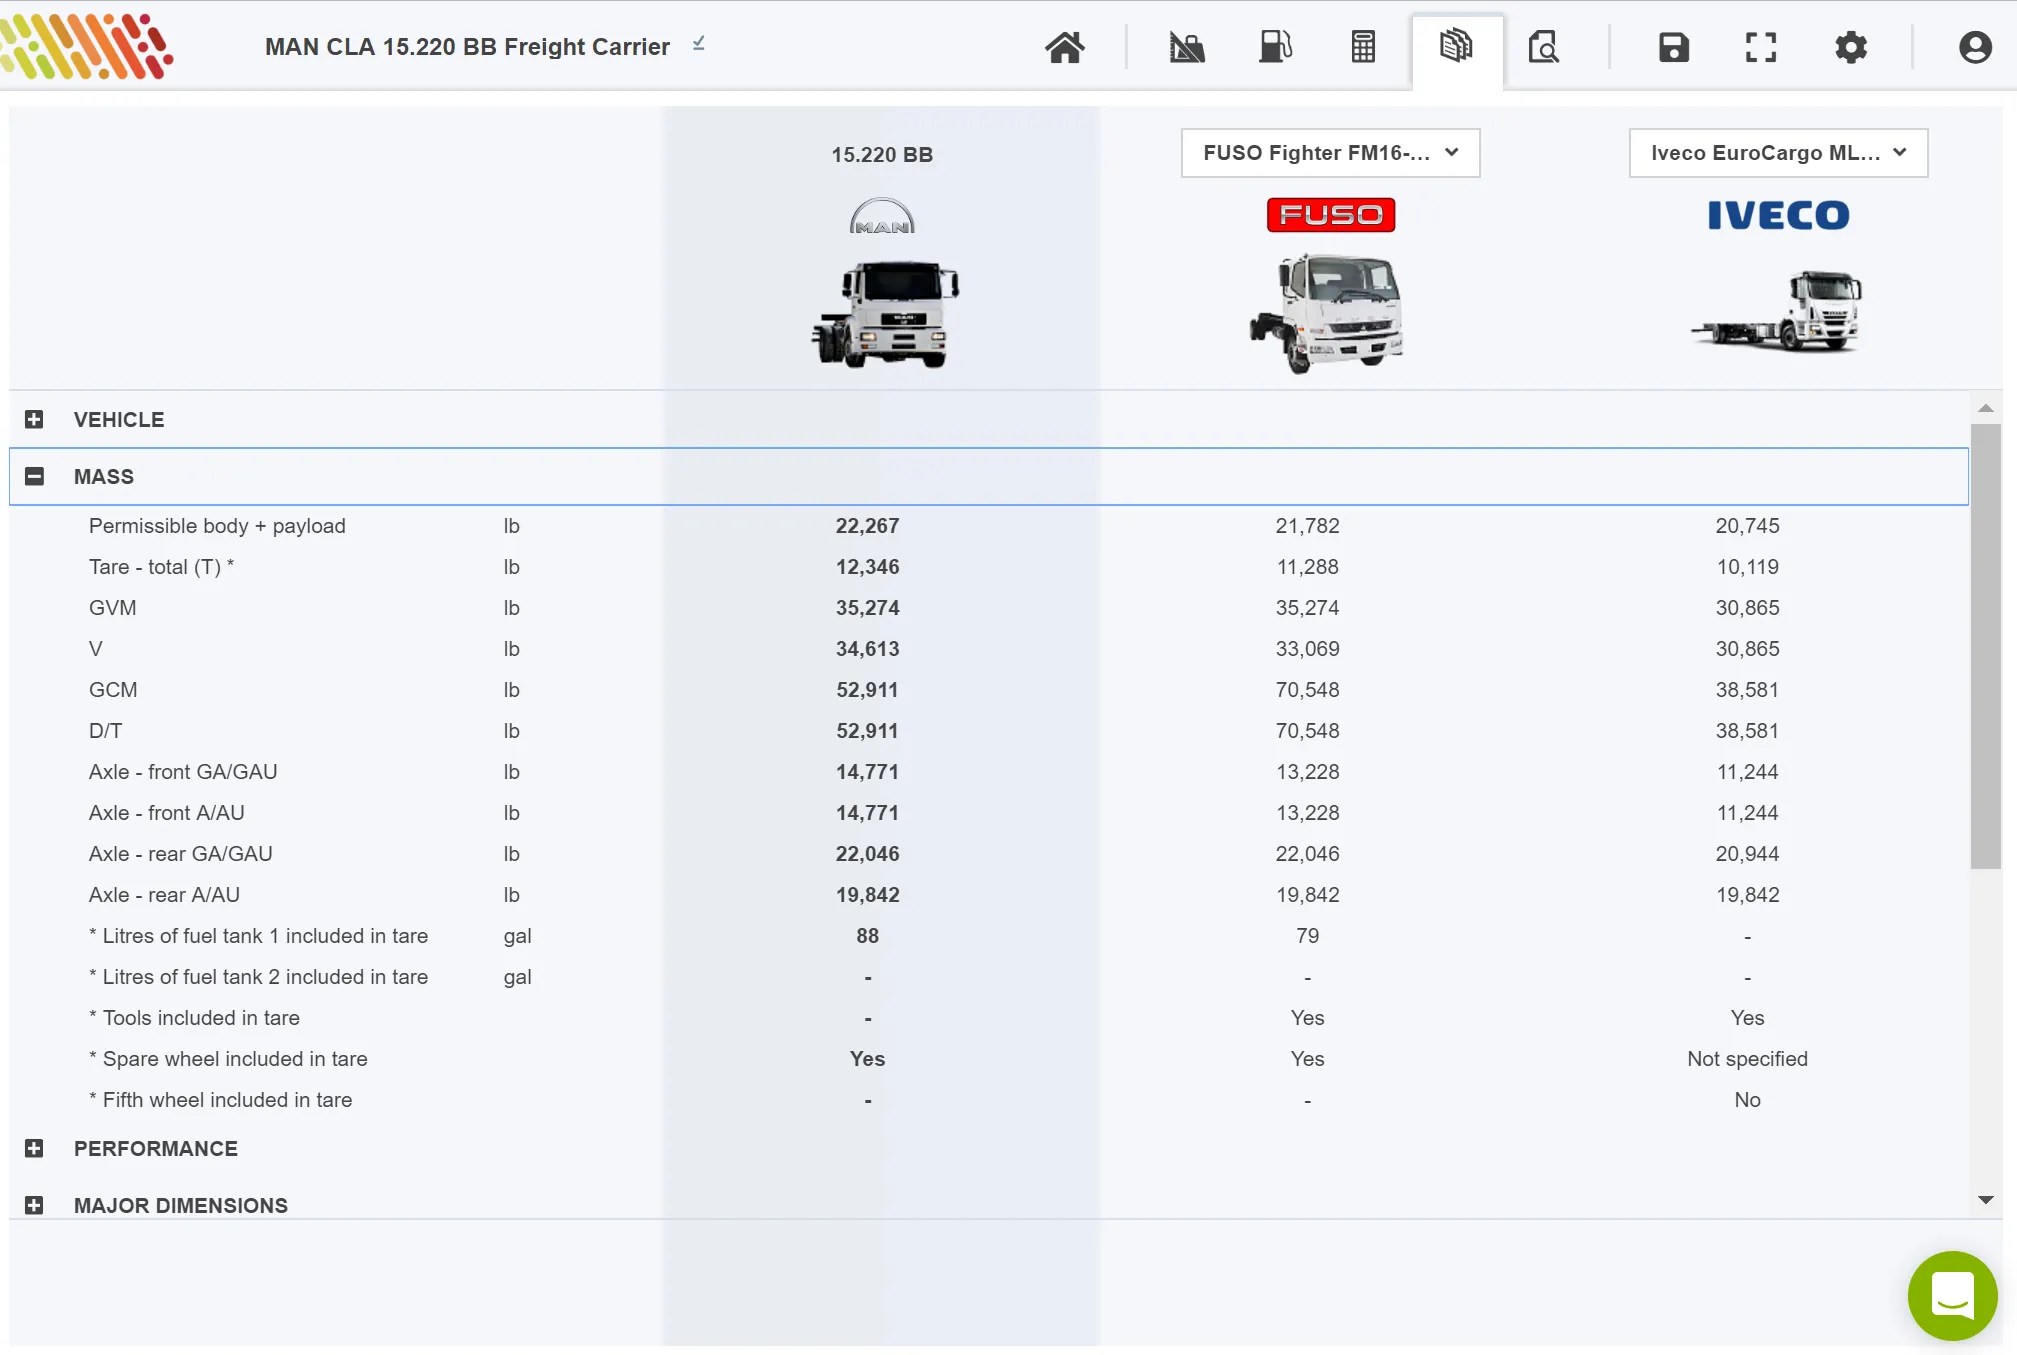This screenshot has height=1355, width=2017.
Task: Save the current comparison
Action: (1673, 47)
